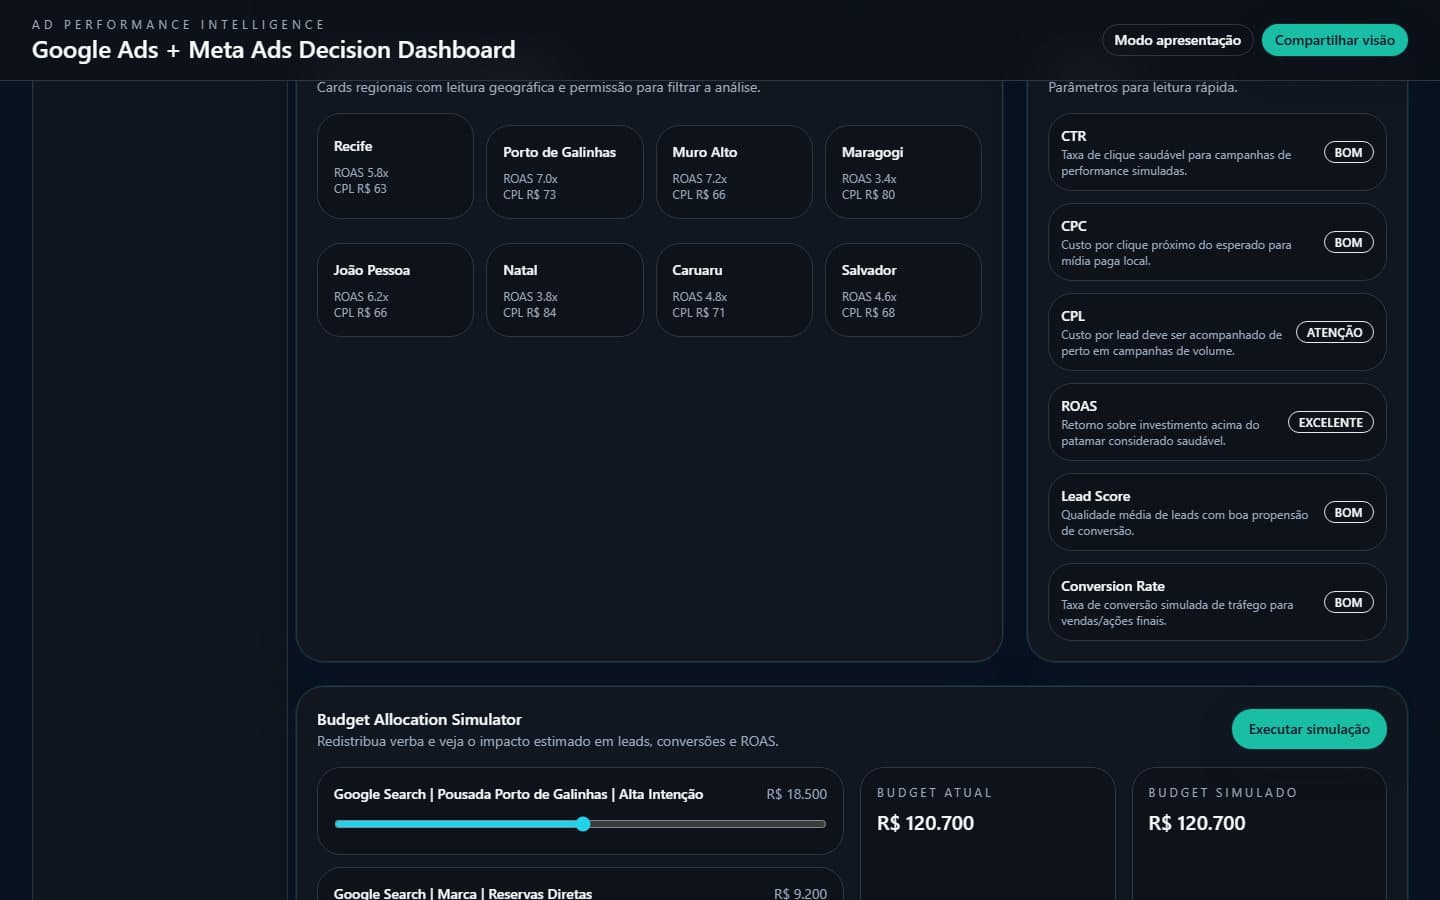Click the Budget Allocation Simulator heading
The width and height of the screenshot is (1440, 900).
tap(419, 719)
